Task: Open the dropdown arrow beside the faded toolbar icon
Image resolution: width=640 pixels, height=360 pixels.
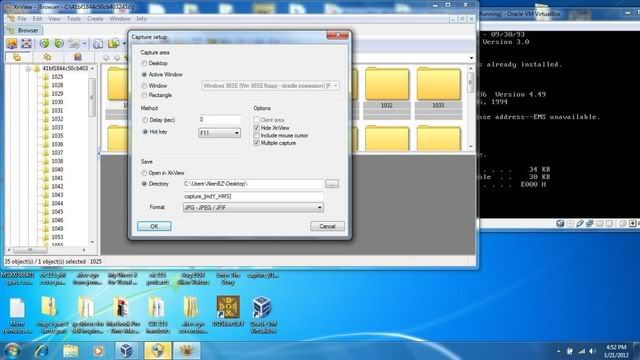Action: point(84,44)
